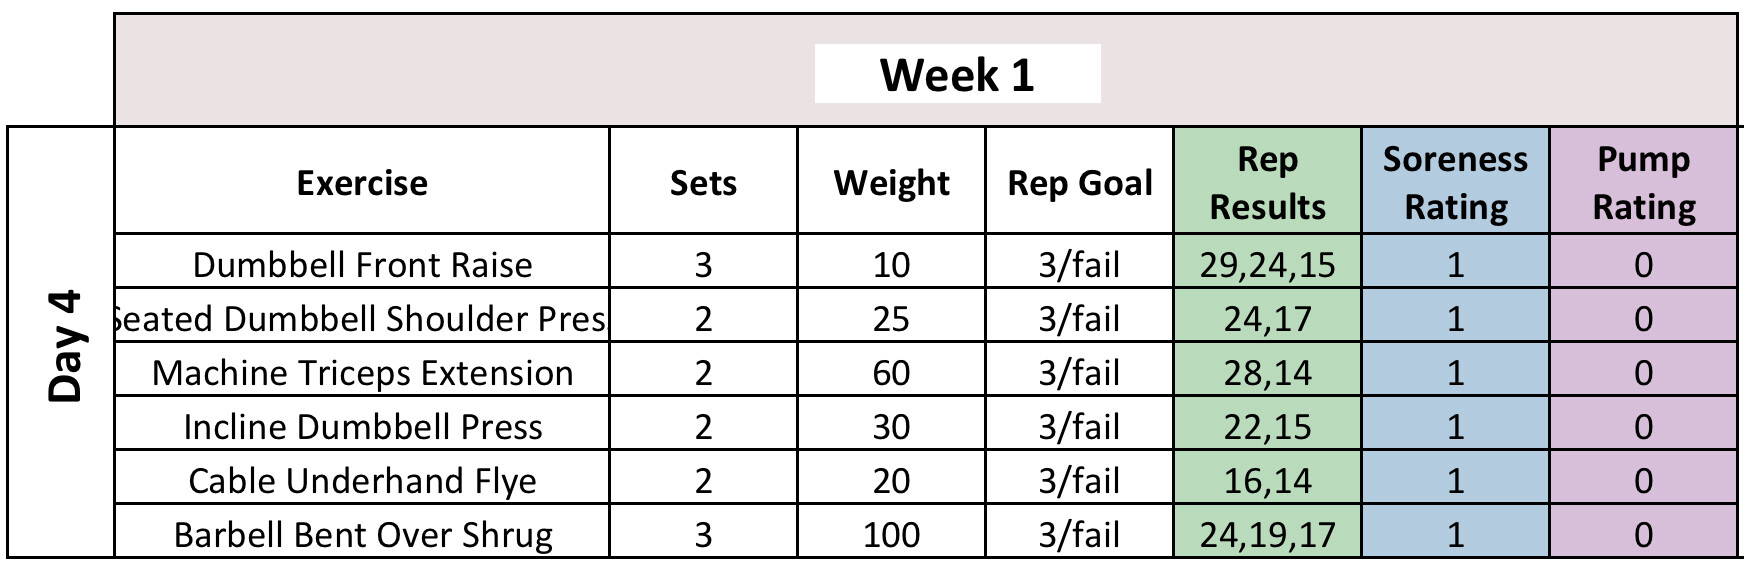Image resolution: width=1744 pixels, height=561 pixels.
Task: Click the Sets cell for Dumbbell Front Raise
Action: click(703, 264)
